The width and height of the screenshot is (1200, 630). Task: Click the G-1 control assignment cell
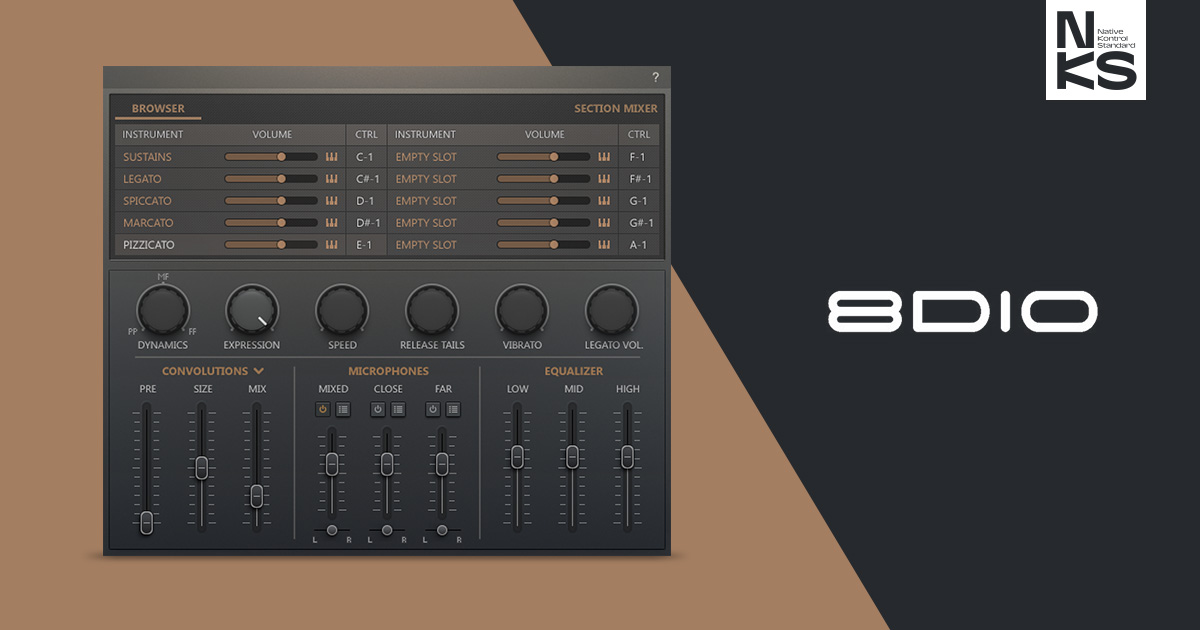(639, 200)
